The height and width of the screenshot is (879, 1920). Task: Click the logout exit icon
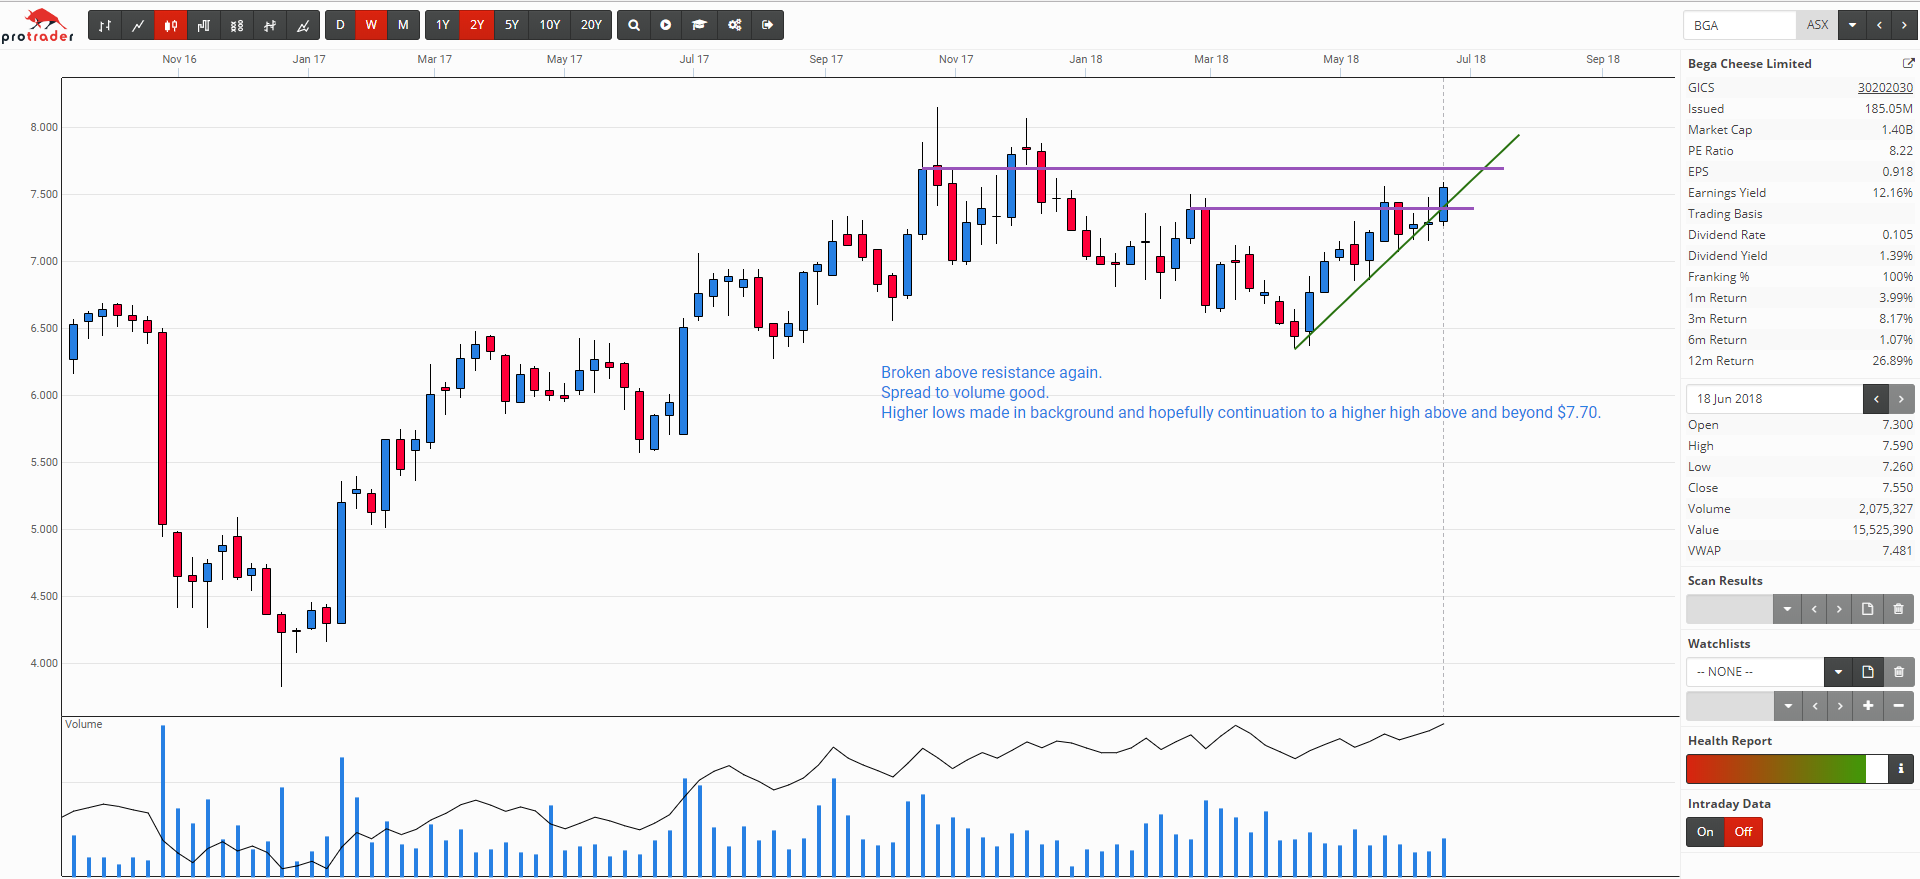click(767, 25)
